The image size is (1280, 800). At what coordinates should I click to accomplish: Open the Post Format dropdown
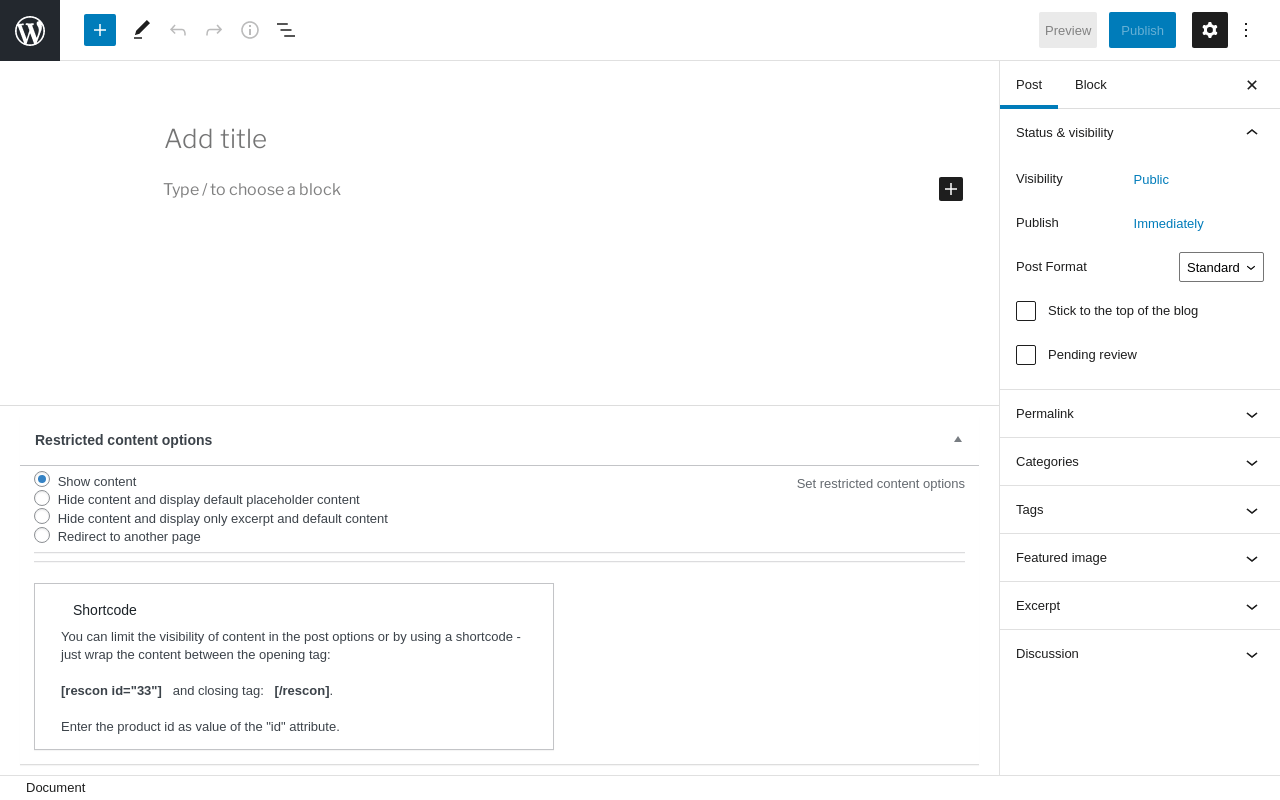tap(1221, 267)
